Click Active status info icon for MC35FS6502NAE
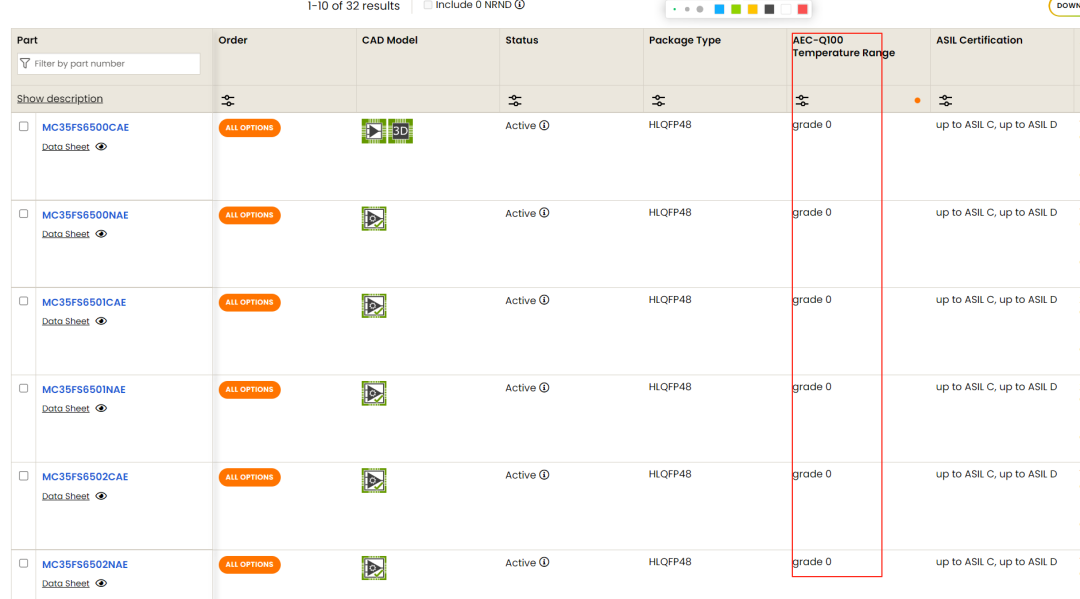Image resolution: width=1080 pixels, height=599 pixels. [x=544, y=563]
